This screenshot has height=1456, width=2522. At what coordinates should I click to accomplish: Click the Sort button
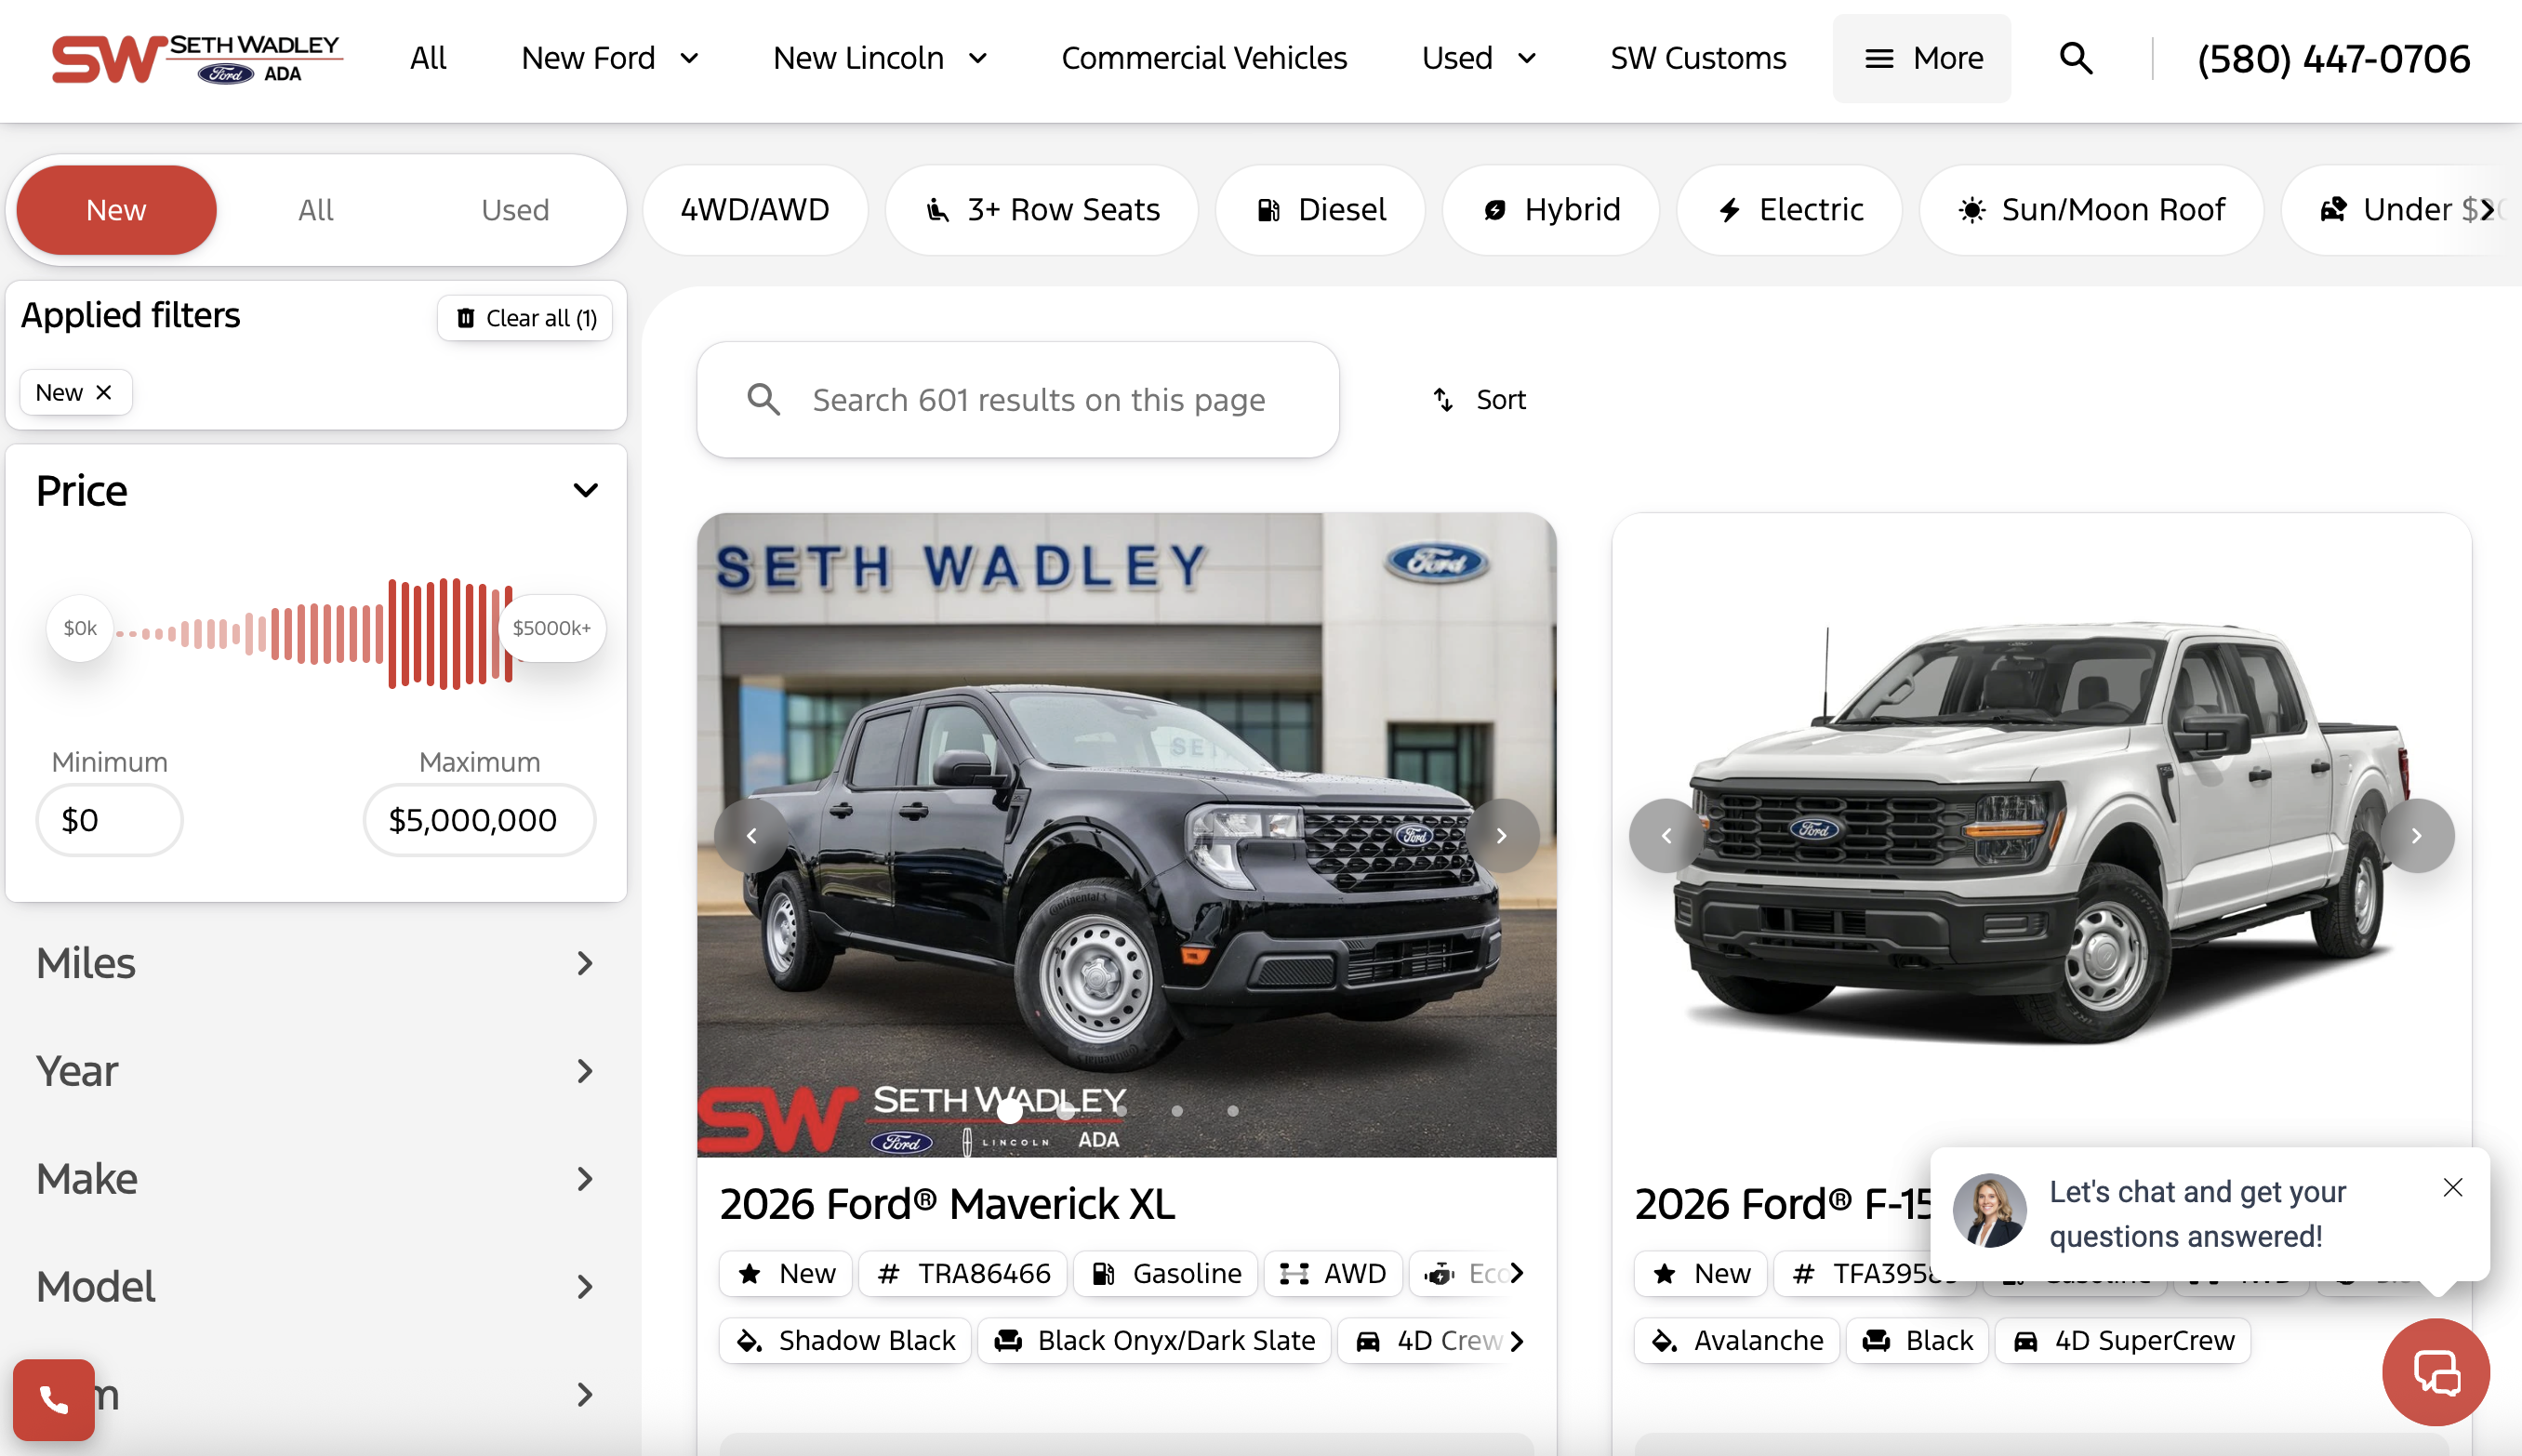tap(1479, 400)
